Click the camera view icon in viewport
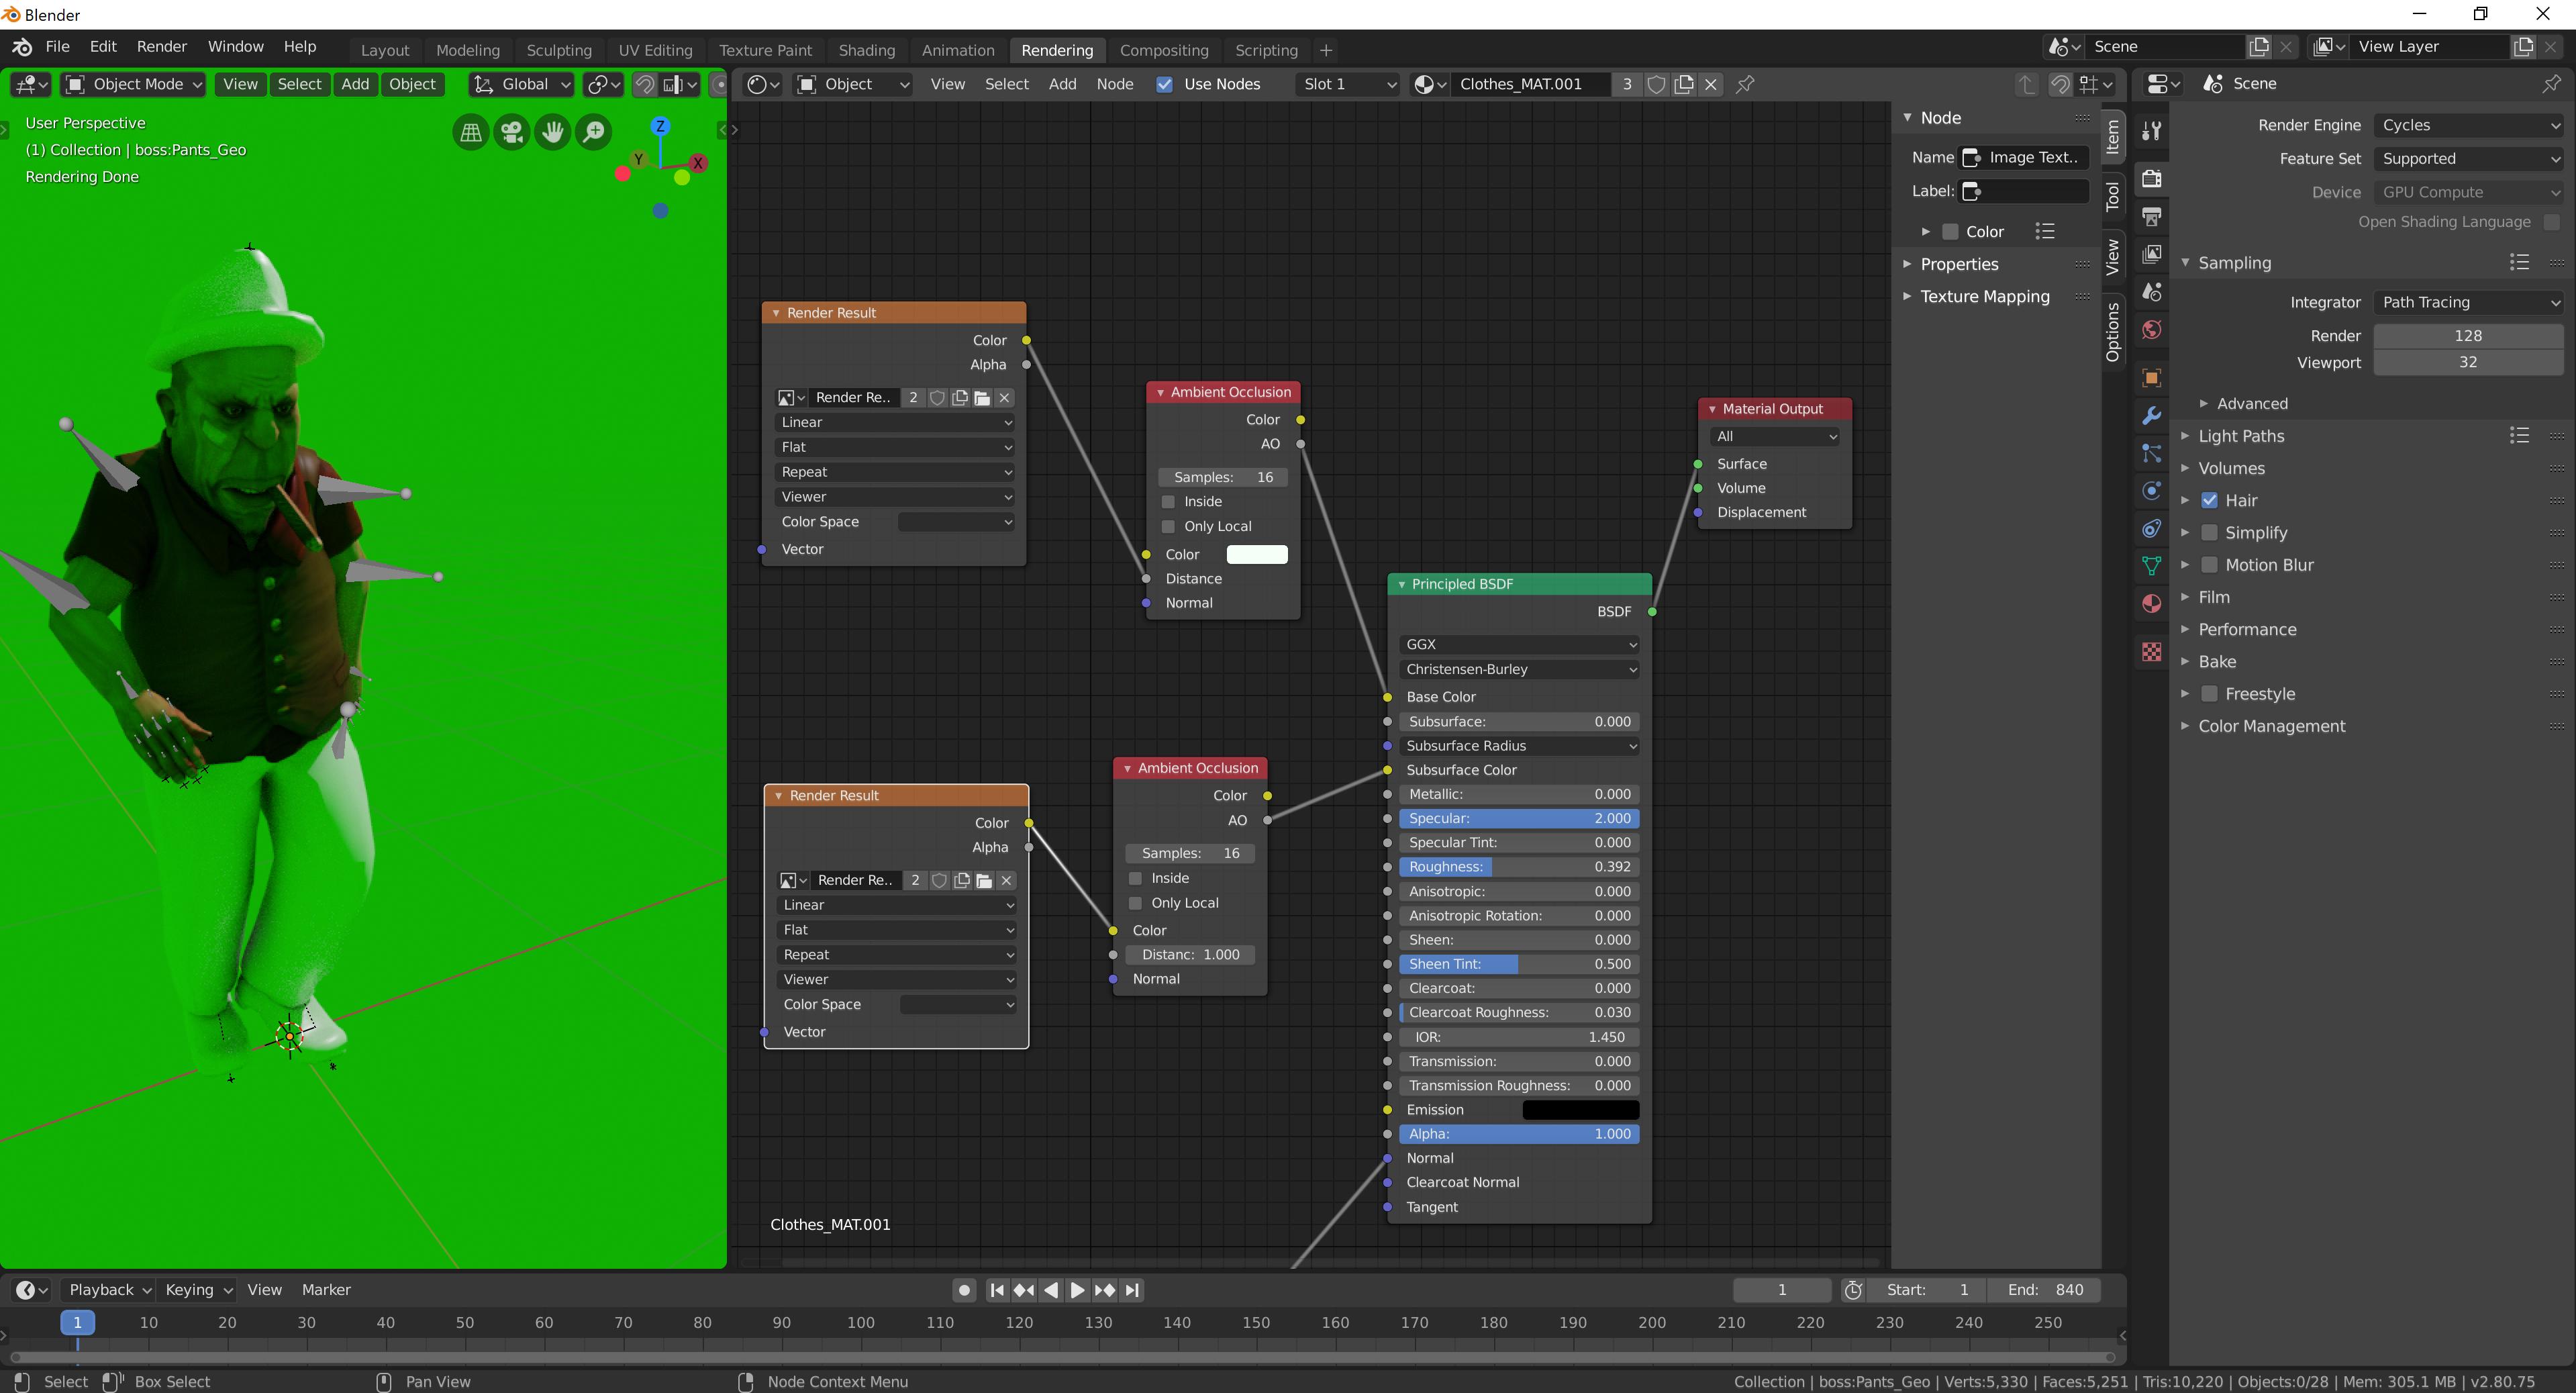 tap(512, 132)
